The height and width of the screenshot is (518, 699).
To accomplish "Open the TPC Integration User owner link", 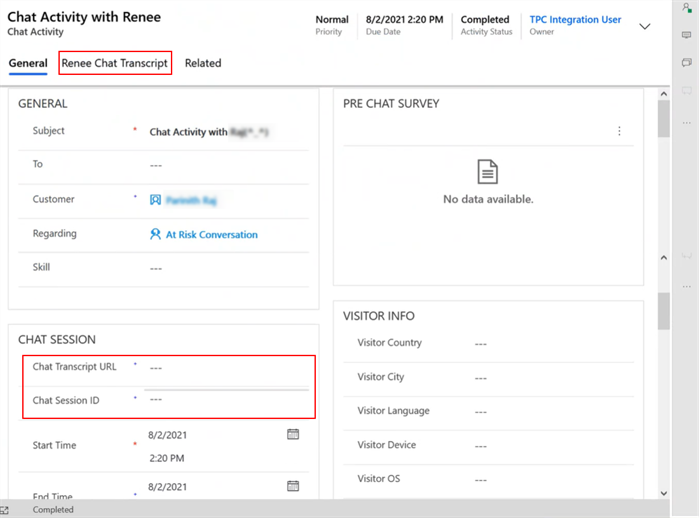I will pyautogui.click(x=575, y=20).
